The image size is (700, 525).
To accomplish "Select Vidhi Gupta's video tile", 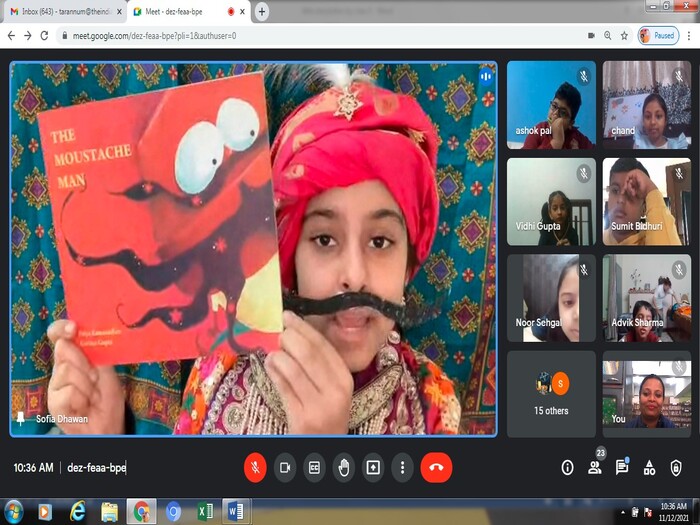I will (x=551, y=201).
